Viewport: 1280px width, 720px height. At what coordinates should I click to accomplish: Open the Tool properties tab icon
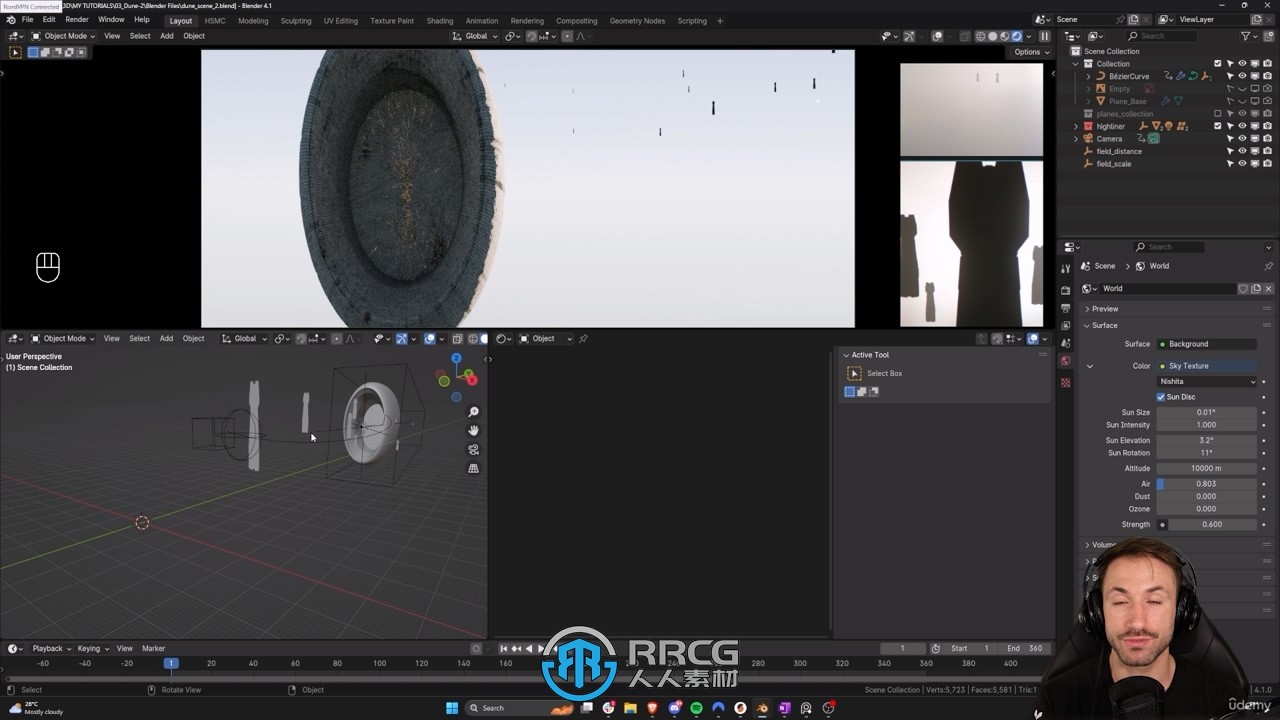click(1065, 269)
